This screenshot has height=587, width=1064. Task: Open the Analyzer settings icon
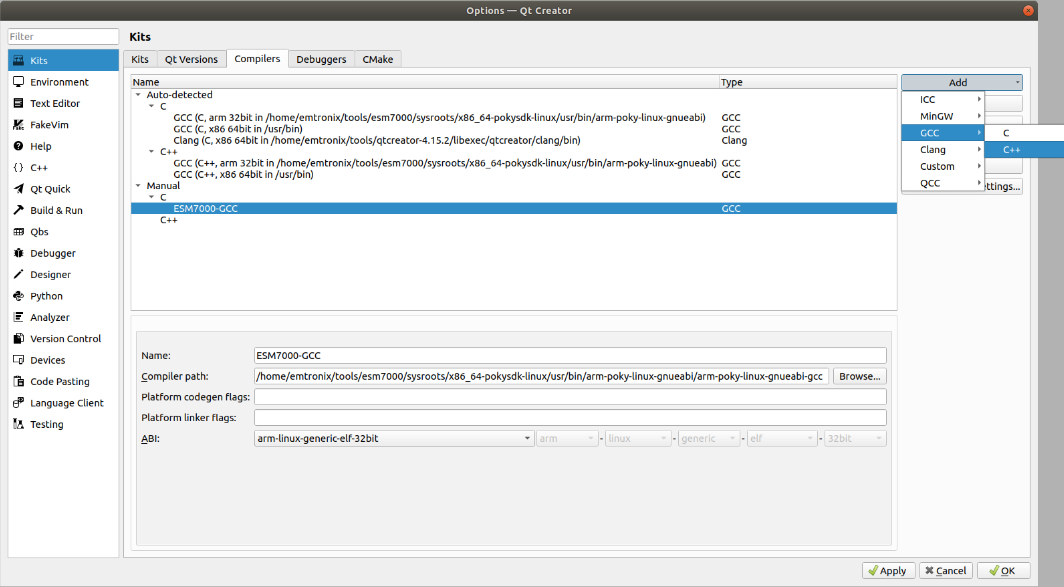pos(18,317)
